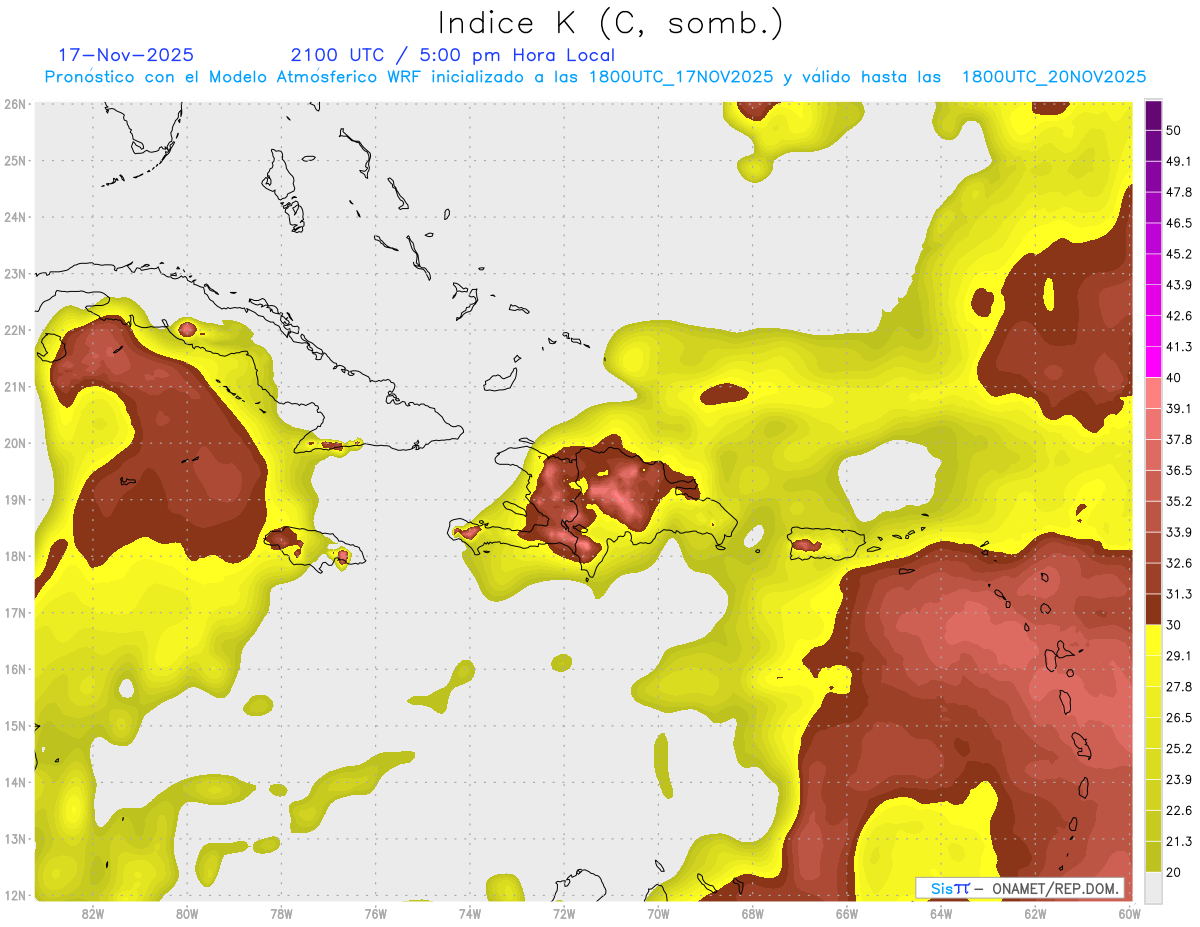The image size is (1200, 927).
Task: Click the colorbar value 32.6
Action: tap(1179, 563)
